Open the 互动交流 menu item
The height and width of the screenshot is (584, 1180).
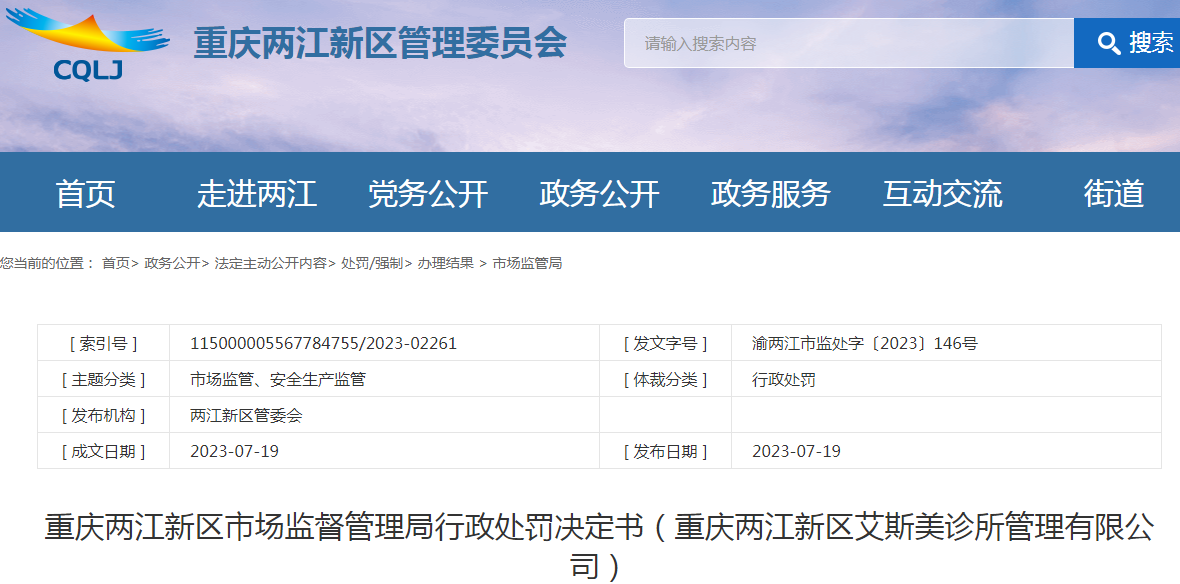941,194
